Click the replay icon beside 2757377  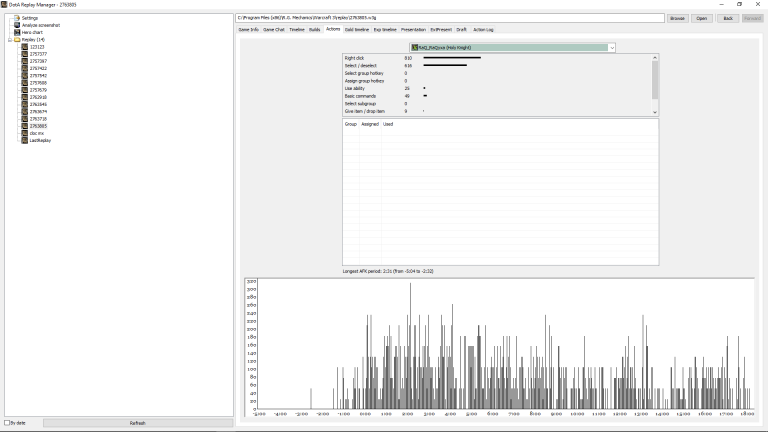[24, 54]
